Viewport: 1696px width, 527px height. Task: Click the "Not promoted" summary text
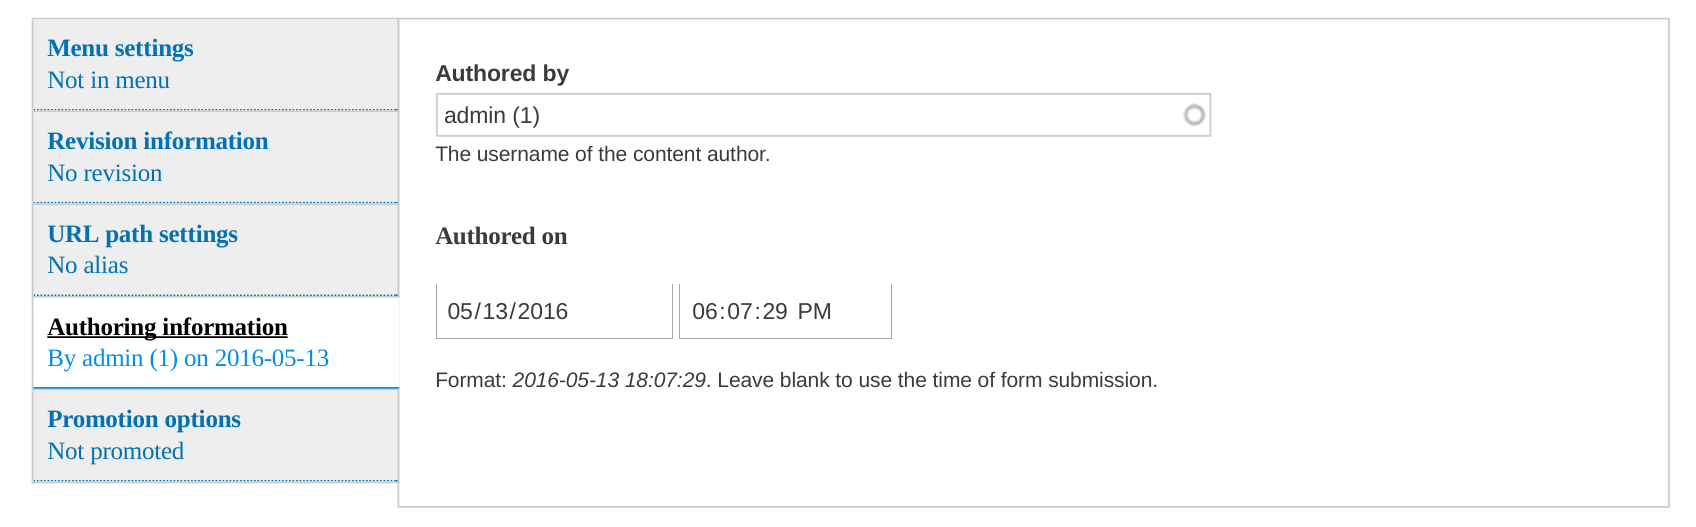116,451
